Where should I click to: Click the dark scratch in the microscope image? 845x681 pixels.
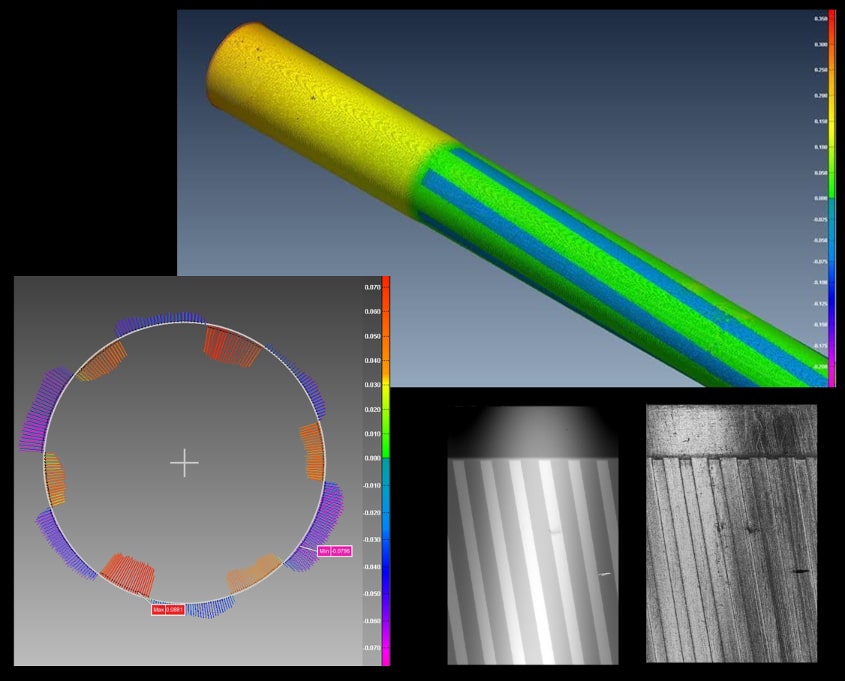pyautogui.click(x=800, y=570)
